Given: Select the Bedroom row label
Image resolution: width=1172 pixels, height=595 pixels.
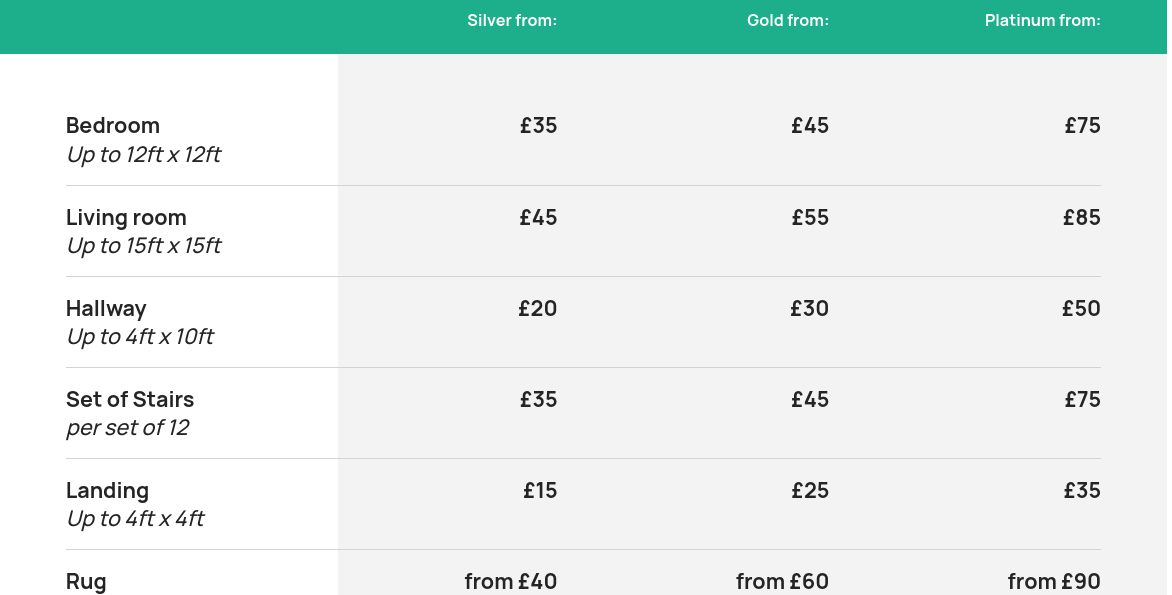Looking at the screenshot, I should tap(113, 126).
